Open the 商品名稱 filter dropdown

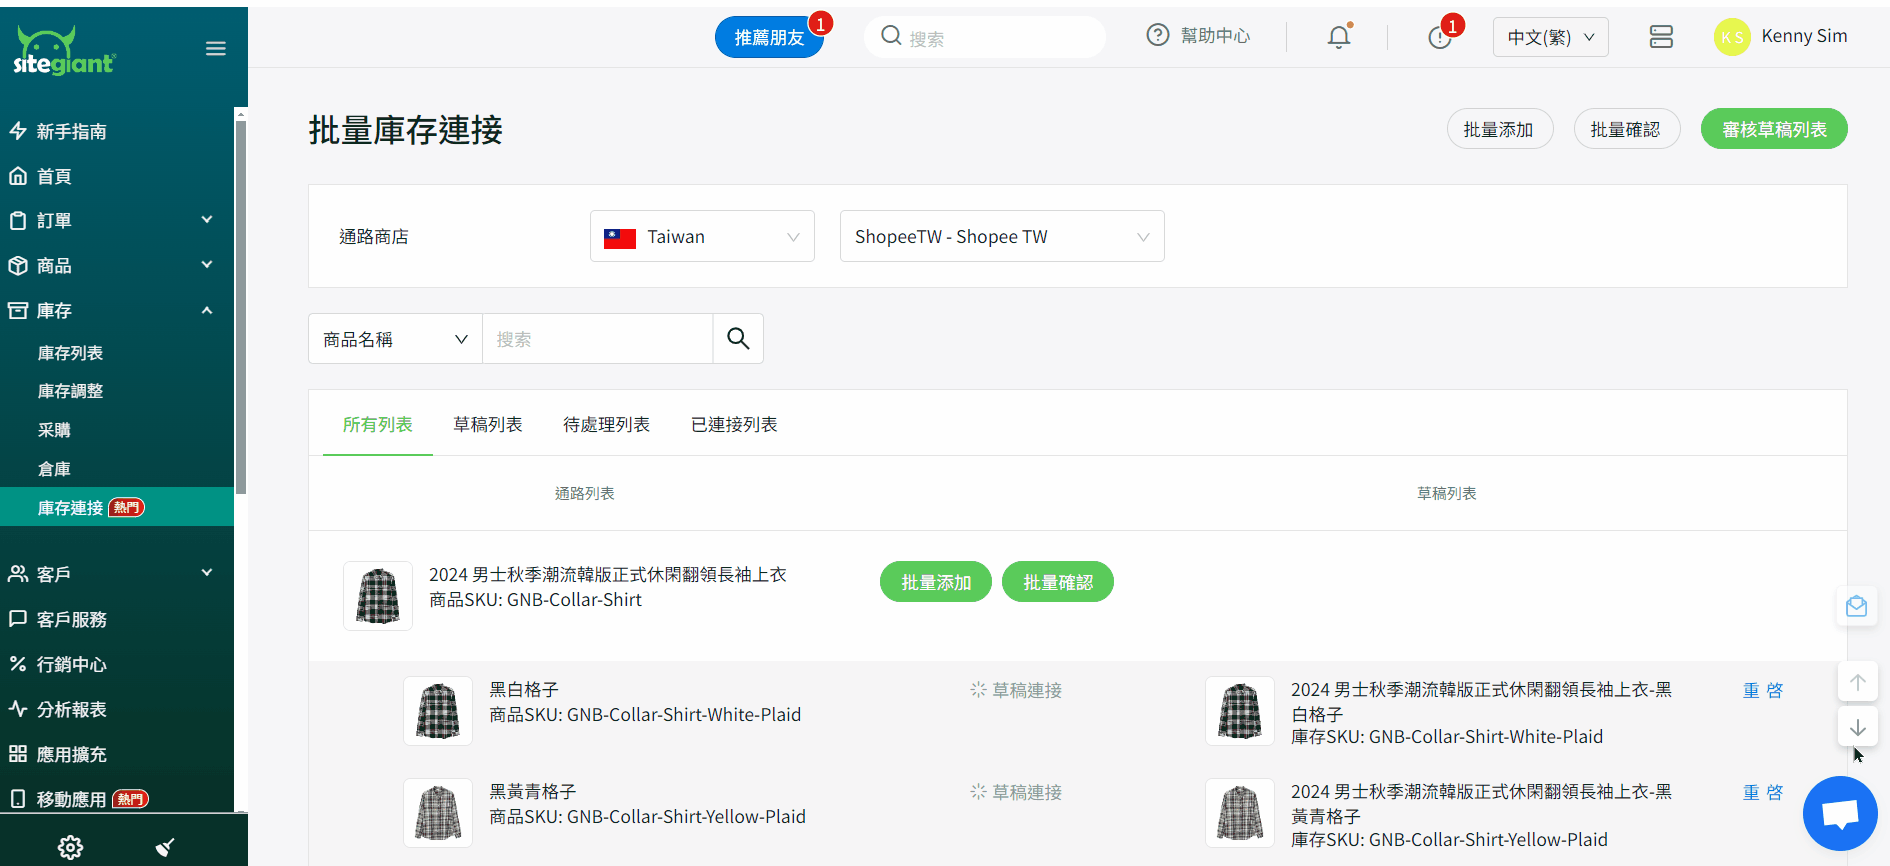pyautogui.click(x=395, y=339)
